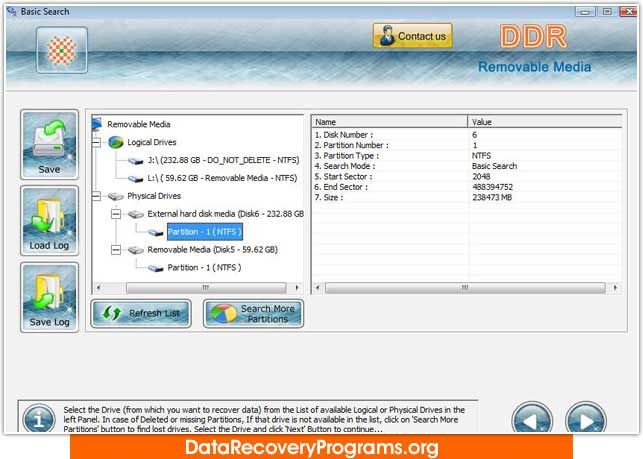This screenshot has height=459, width=643.
Task: Click drive icon beside Disk6 Partition - 1
Action: pos(155,233)
